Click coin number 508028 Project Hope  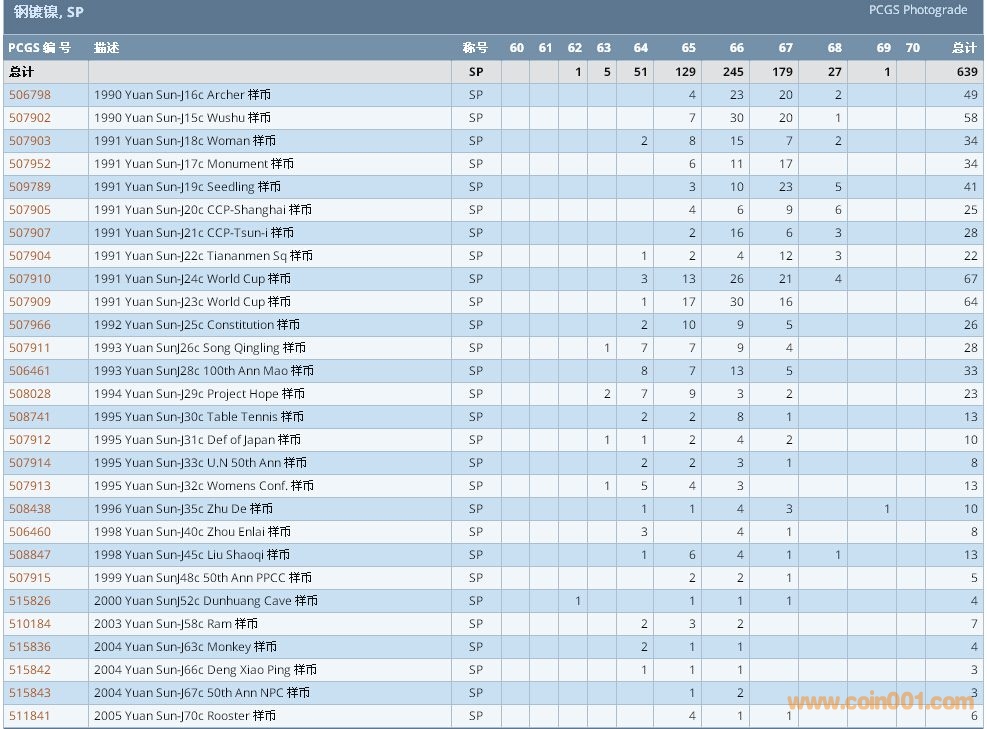tap(30, 394)
